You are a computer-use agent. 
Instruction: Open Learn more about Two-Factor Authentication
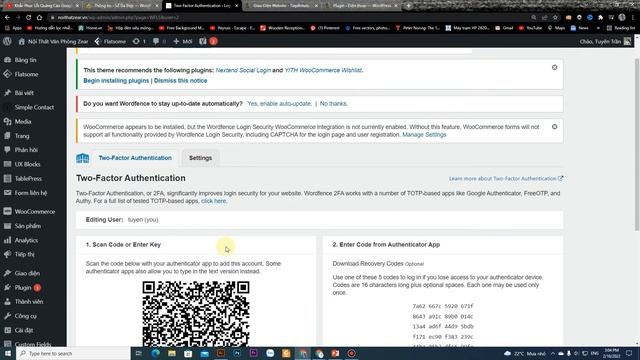click(x=506, y=179)
